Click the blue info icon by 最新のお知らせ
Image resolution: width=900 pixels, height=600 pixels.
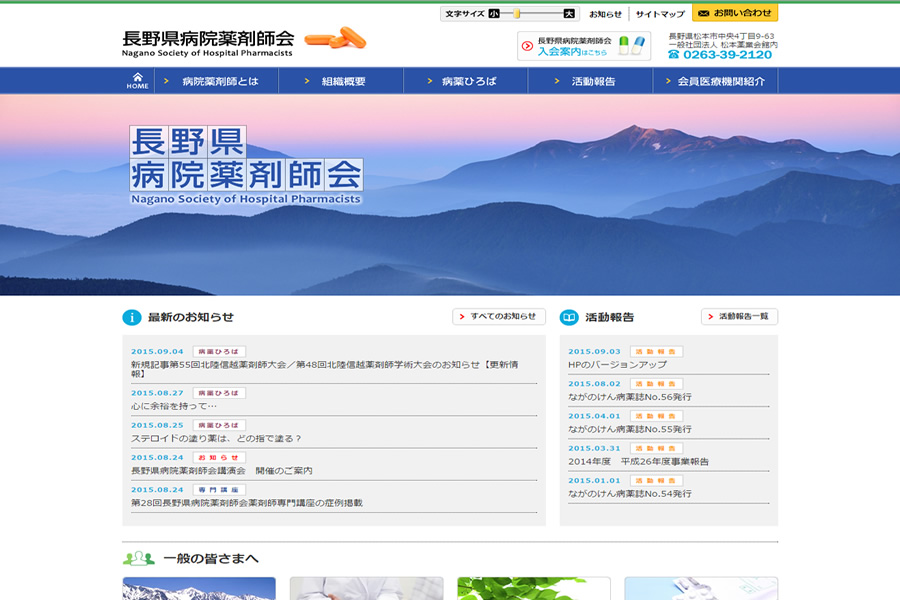click(131, 317)
